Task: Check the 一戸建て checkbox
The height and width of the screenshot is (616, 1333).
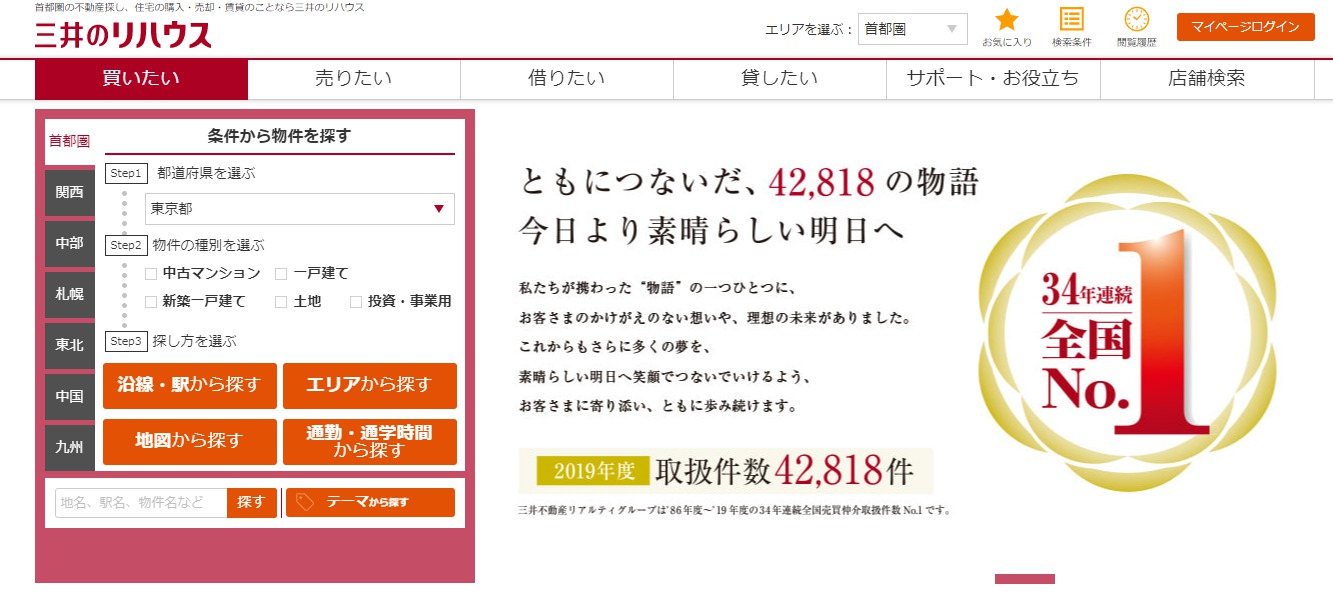Action: (x=281, y=273)
